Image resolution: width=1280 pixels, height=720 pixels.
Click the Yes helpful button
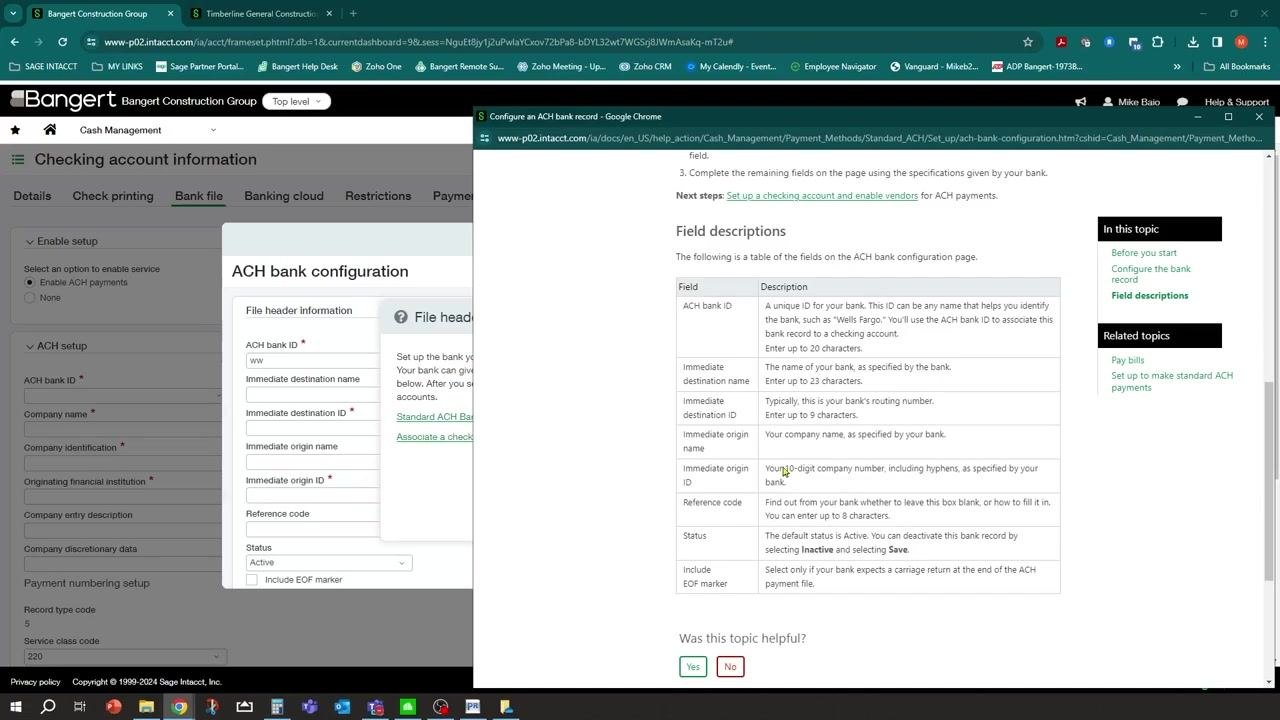click(x=693, y=667)
